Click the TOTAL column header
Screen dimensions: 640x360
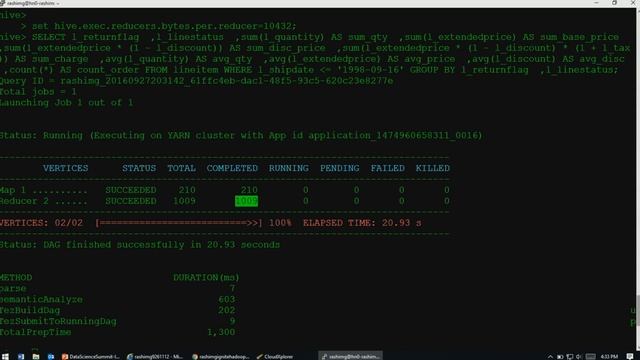[x=181, y=168]
